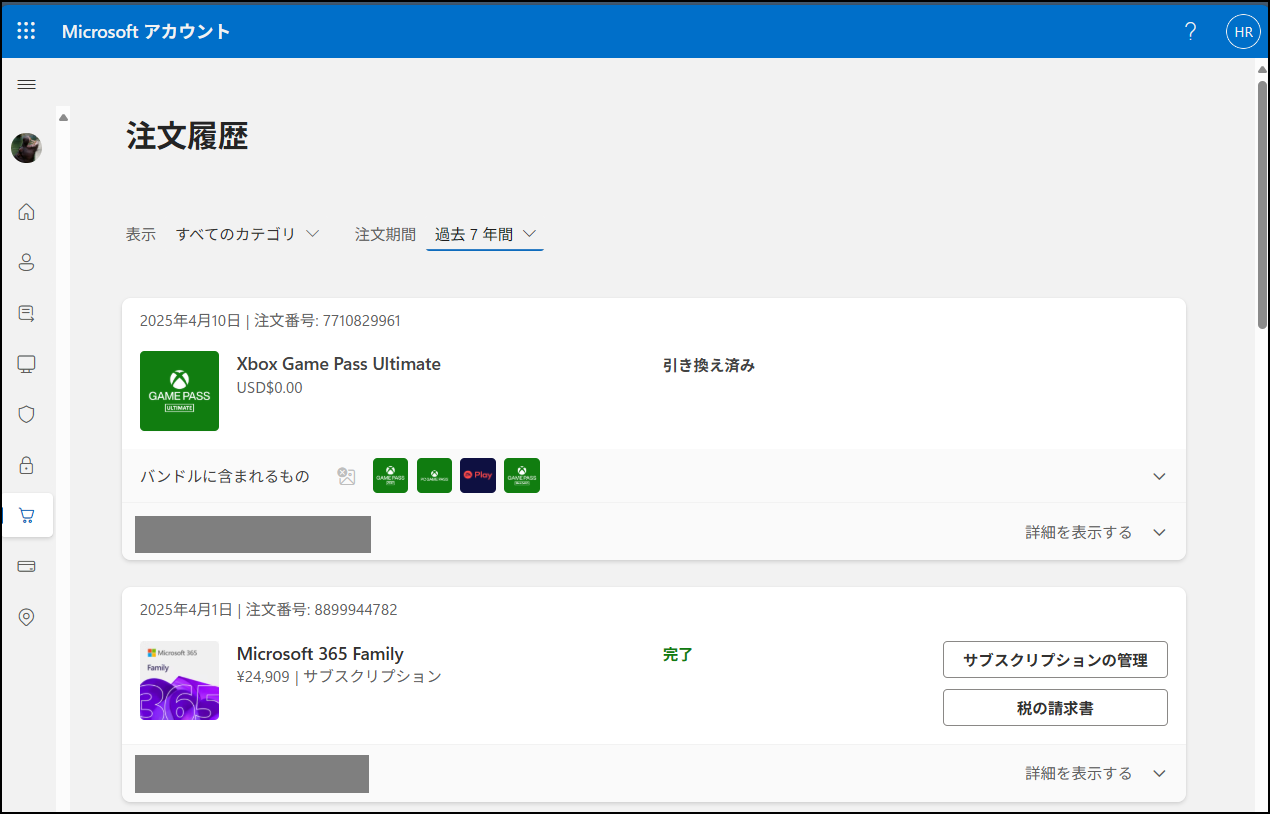
Task: Click the hamburger menu icon
Action: pyautogui.click(x=27, y=85)
